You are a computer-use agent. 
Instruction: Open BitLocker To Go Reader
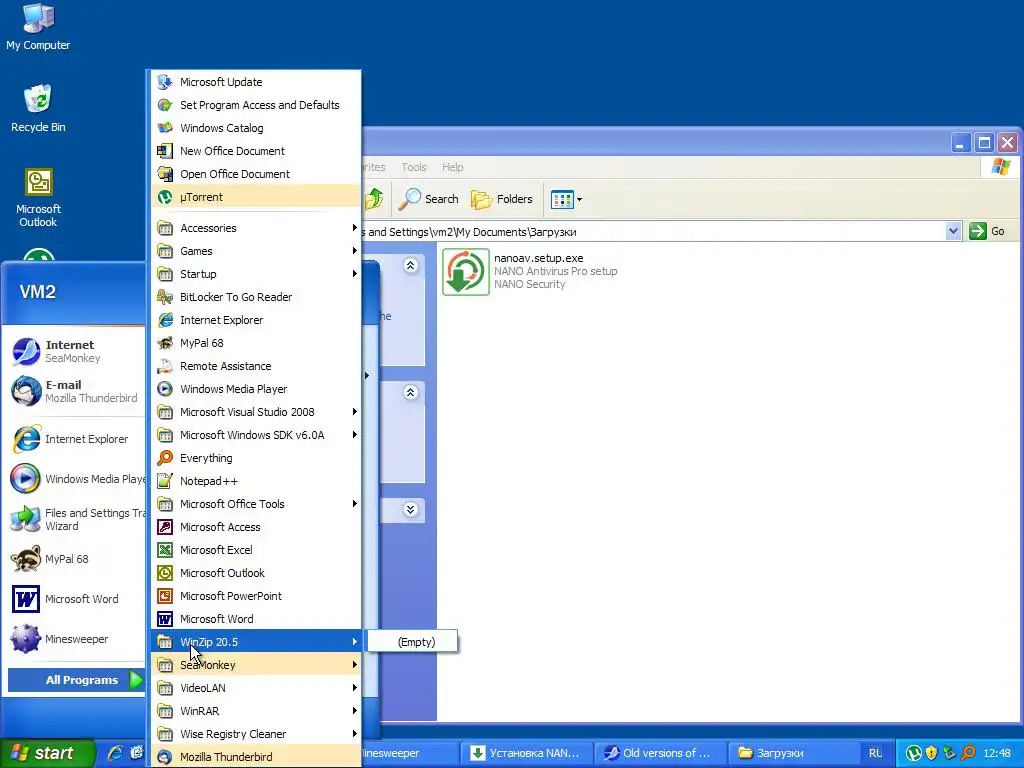(x=256, y=296)
